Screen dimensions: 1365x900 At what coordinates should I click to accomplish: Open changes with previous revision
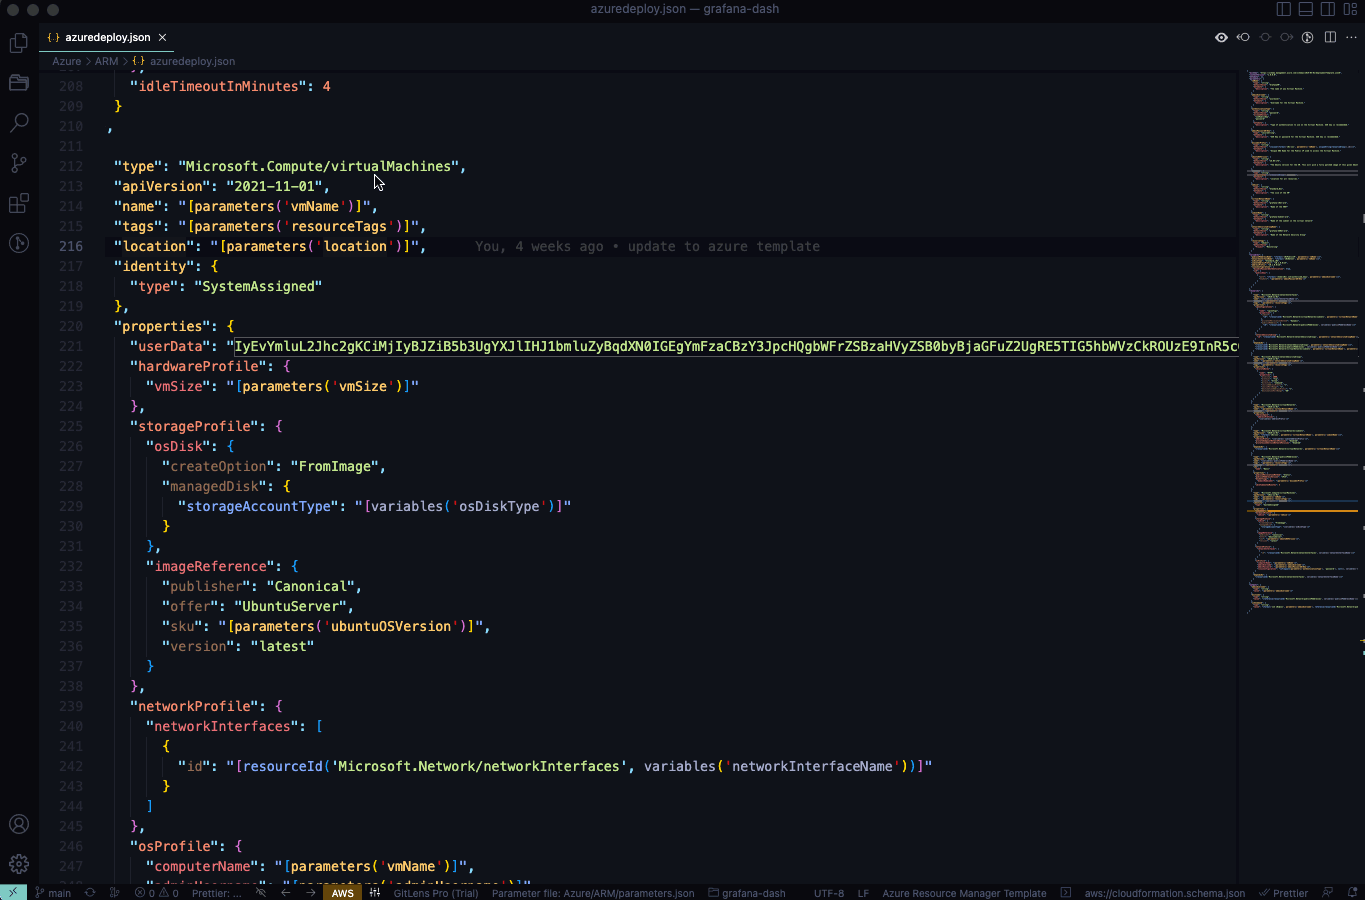[x=1243, y=37]
